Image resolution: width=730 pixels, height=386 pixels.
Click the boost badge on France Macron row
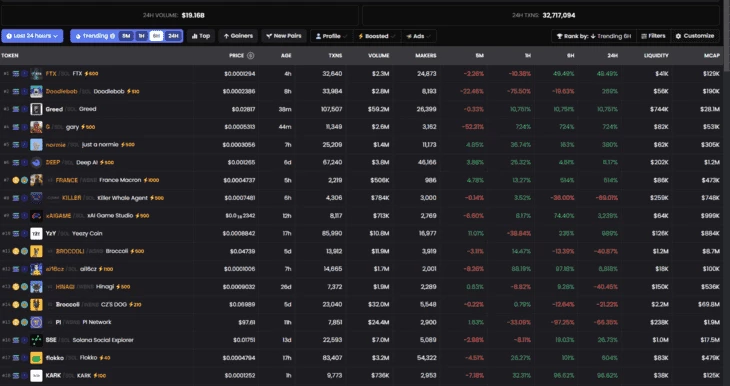(x=151, y=180)
